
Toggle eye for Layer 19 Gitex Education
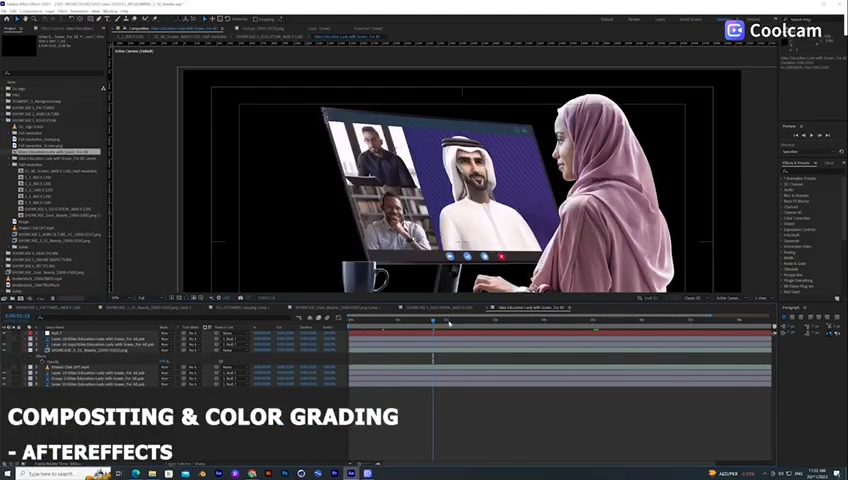[x=4, y=373]
